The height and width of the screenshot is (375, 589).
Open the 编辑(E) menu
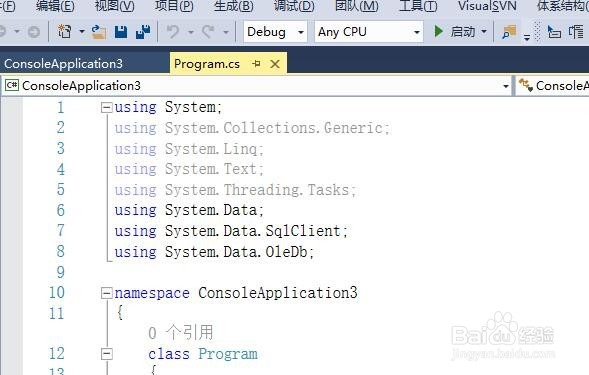[x=55, y=6]
